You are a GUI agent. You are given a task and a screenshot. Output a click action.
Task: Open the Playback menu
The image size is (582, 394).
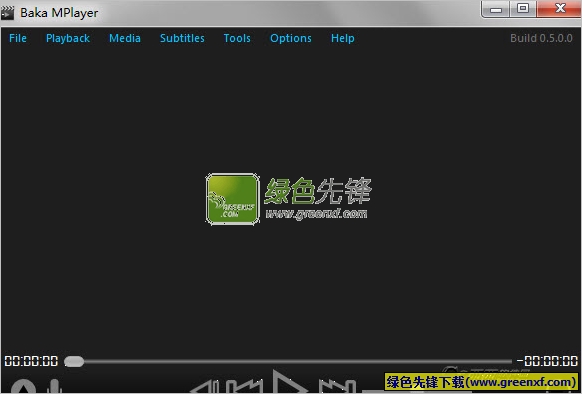point(68,38)
